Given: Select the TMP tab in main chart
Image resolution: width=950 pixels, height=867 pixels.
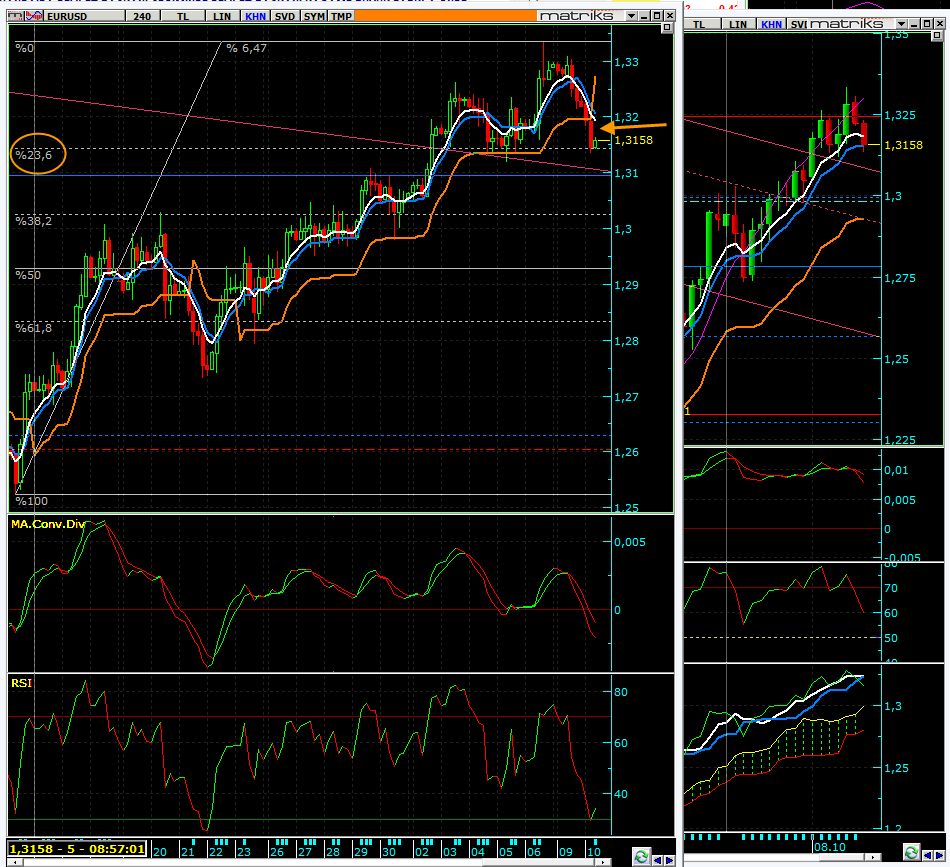Looking at the screenshot, I should pyautogui.click(x=341, y=17).
